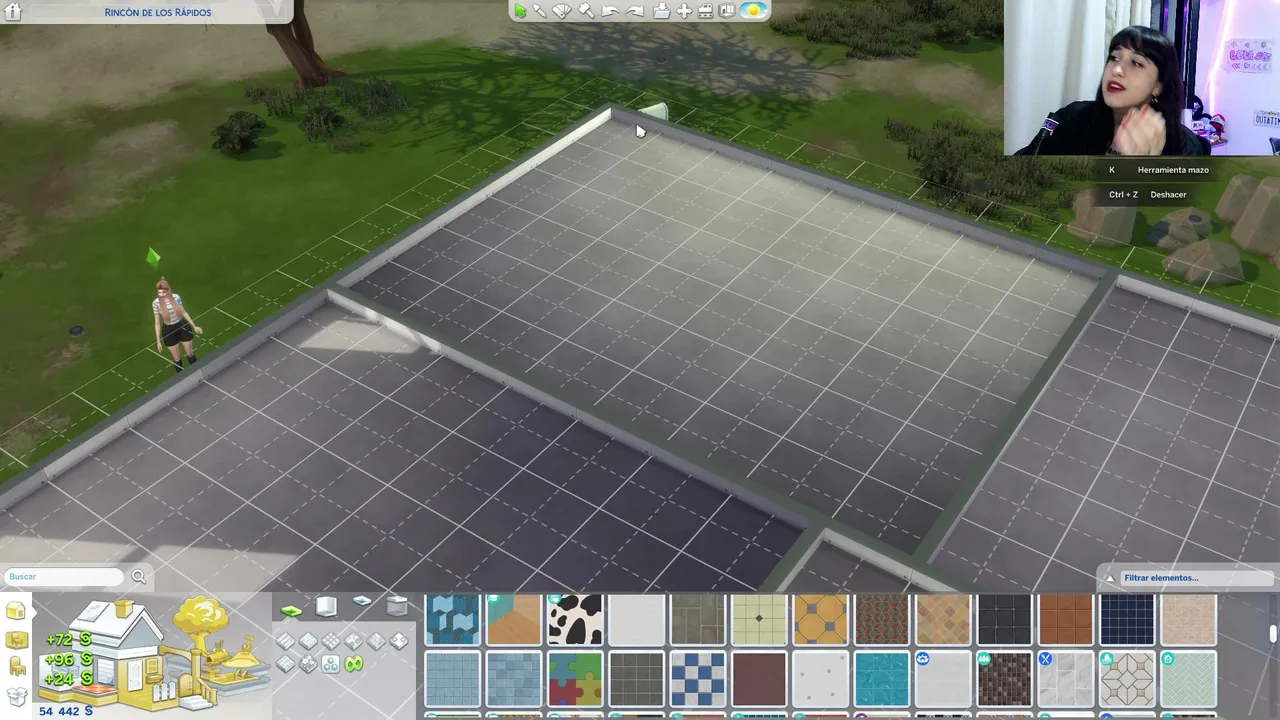The height and width of the screenshot is (720, 1280).
Task: Pick the pale yellow diamond tile thumbnail
Action: pos(759,619)
